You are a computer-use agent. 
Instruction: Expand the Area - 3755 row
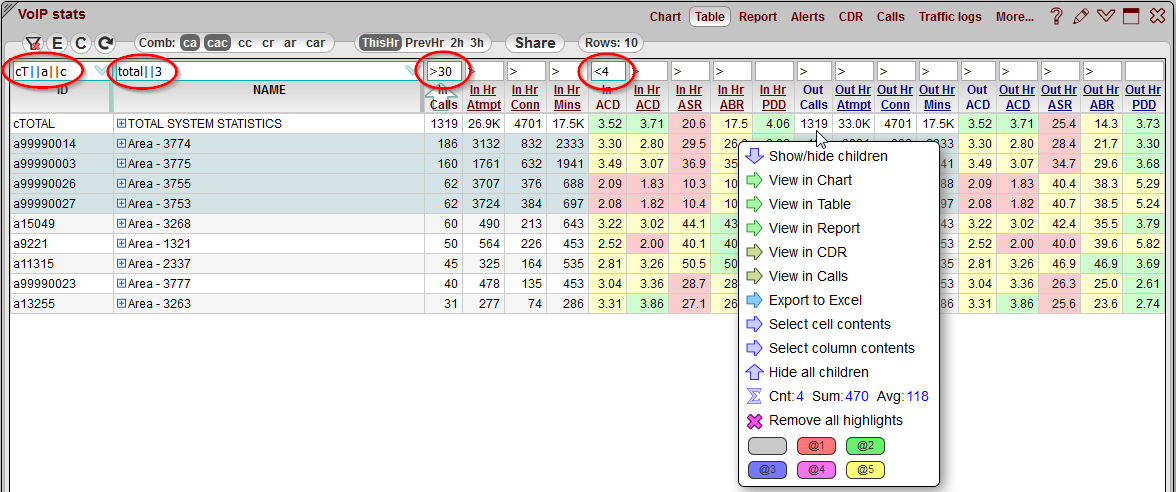pyautogui.click(x=122, y=184)
